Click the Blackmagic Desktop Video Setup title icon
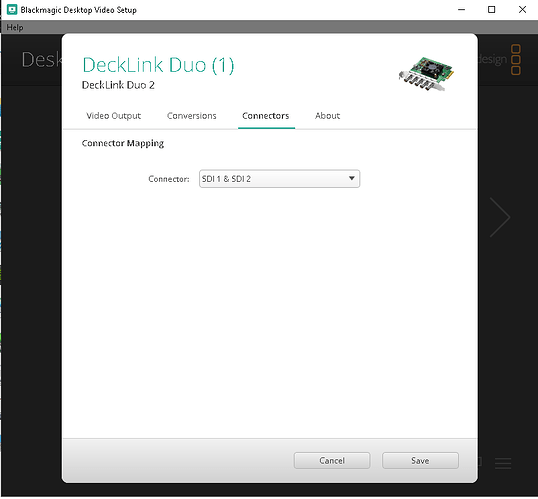Viewport: 538px width, 499px height. [12, 10]
